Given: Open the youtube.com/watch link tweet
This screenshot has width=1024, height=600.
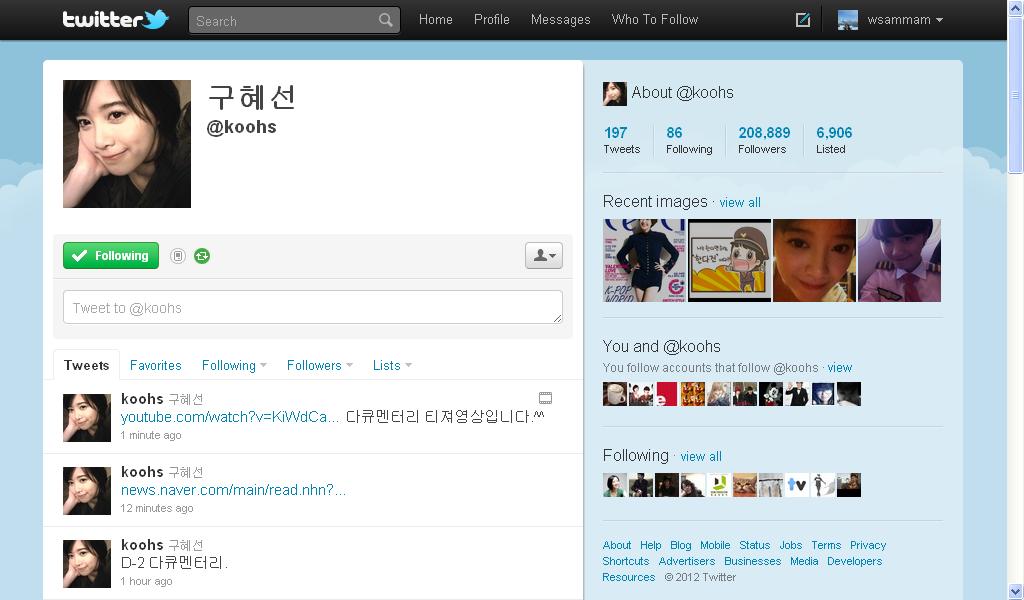Looking at the screenshot, I should [x=230, y=417].
